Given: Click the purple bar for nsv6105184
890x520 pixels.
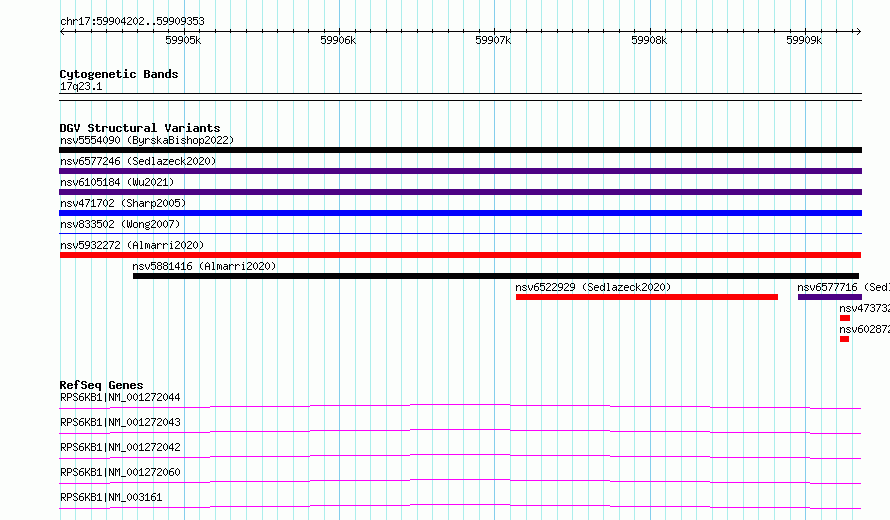Looking at the screenshot, I should click(460, 192).
